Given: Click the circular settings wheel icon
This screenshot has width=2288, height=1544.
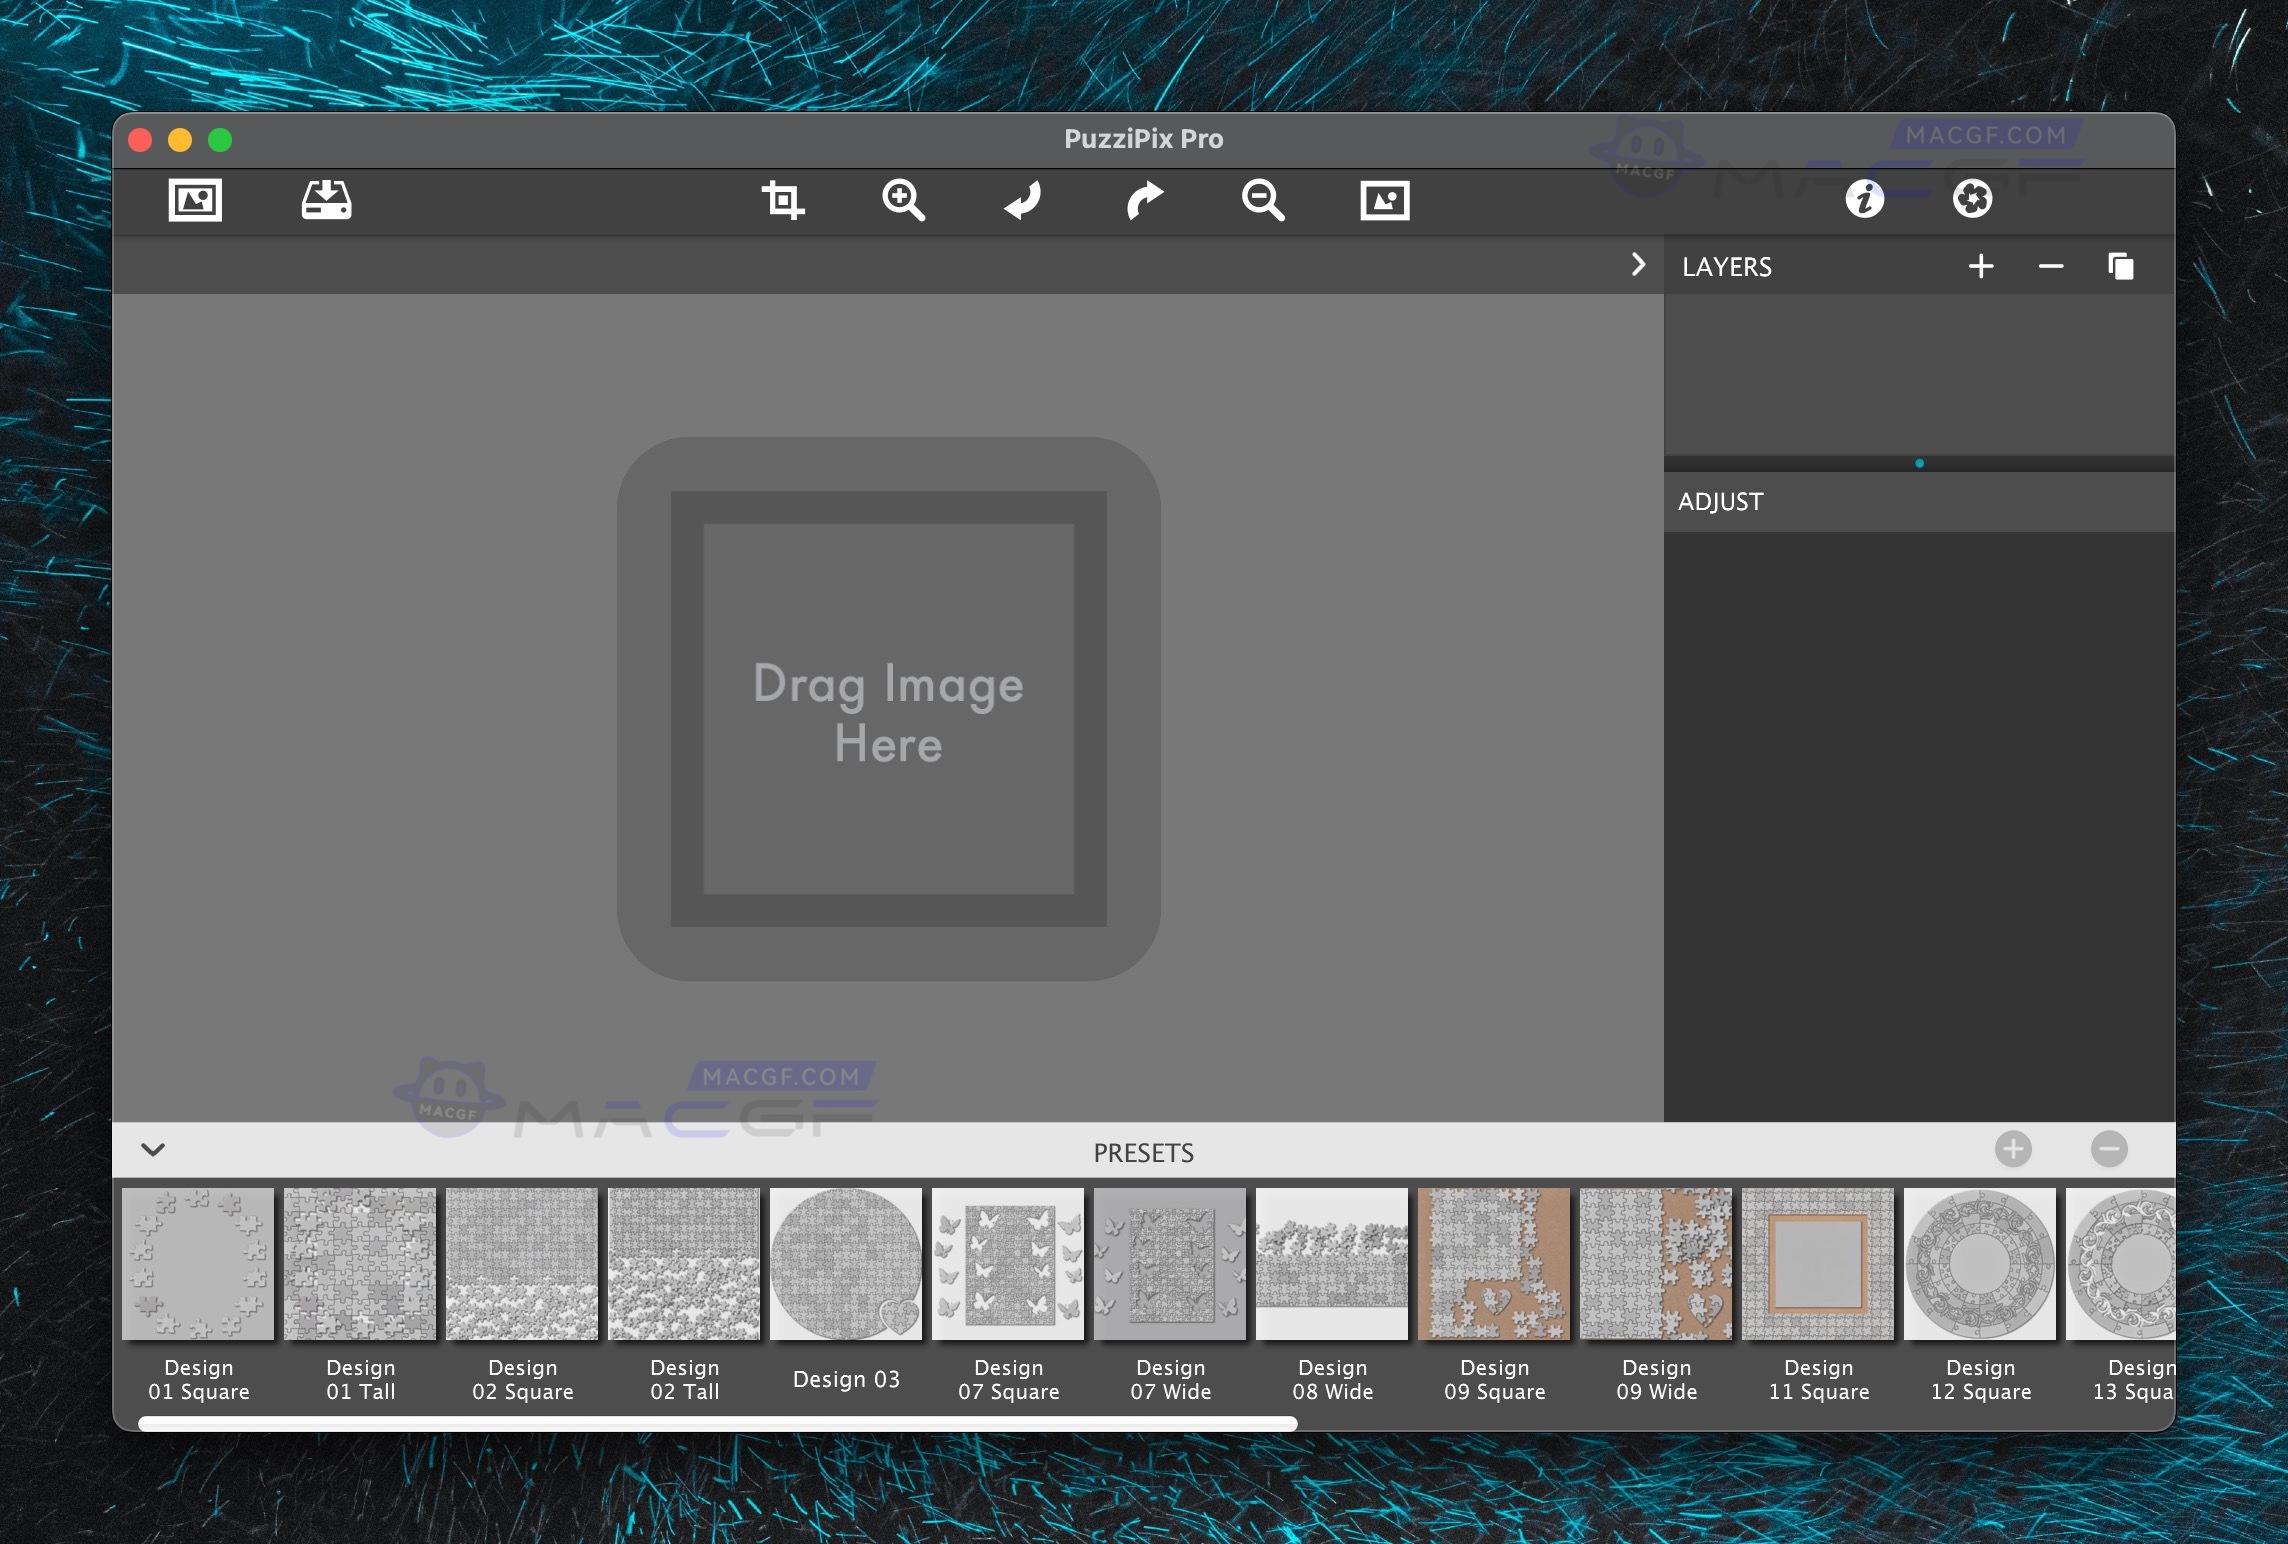Looking at the screenshot, I should (1972, 199).
